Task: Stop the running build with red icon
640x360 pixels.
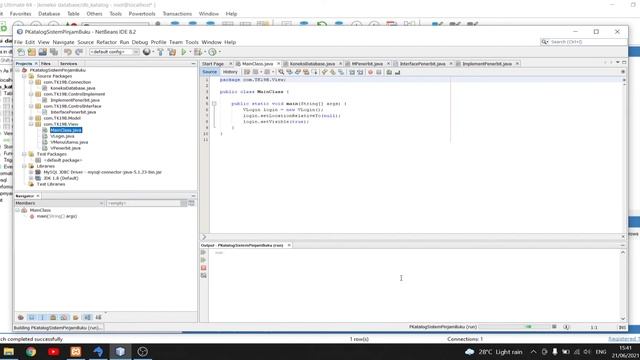Action: (203, 268)
